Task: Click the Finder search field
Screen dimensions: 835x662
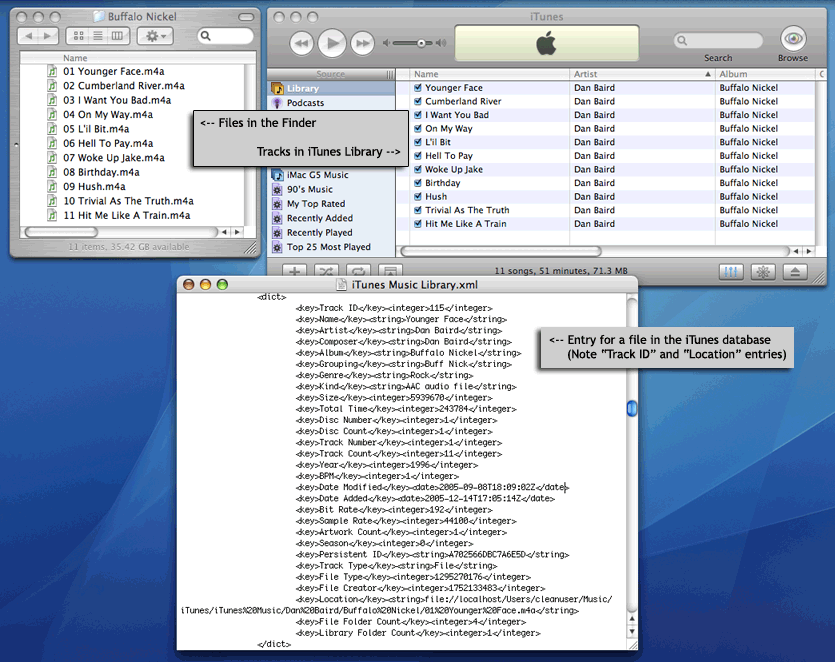Action: click(x=225, y=36)
